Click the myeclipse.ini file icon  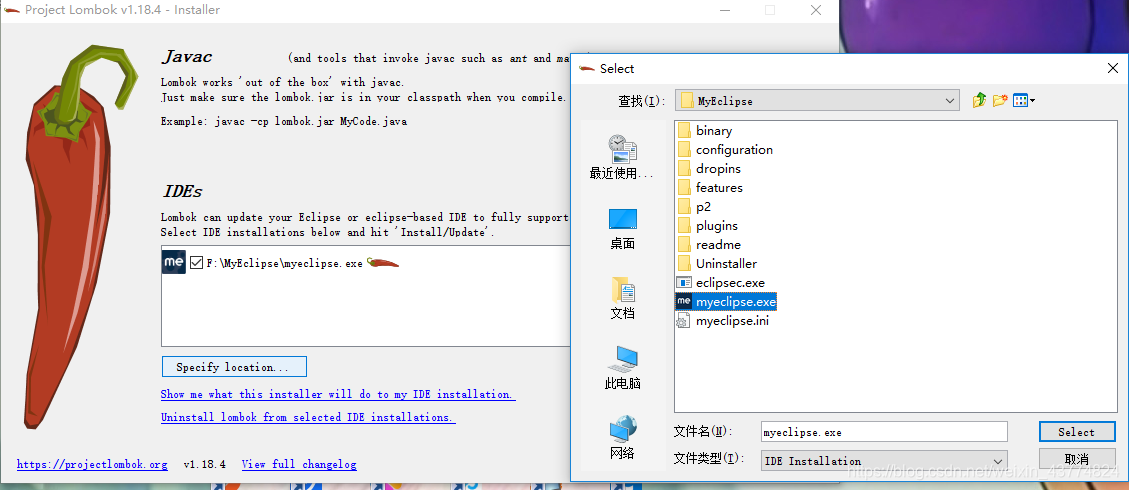[684, 321]
